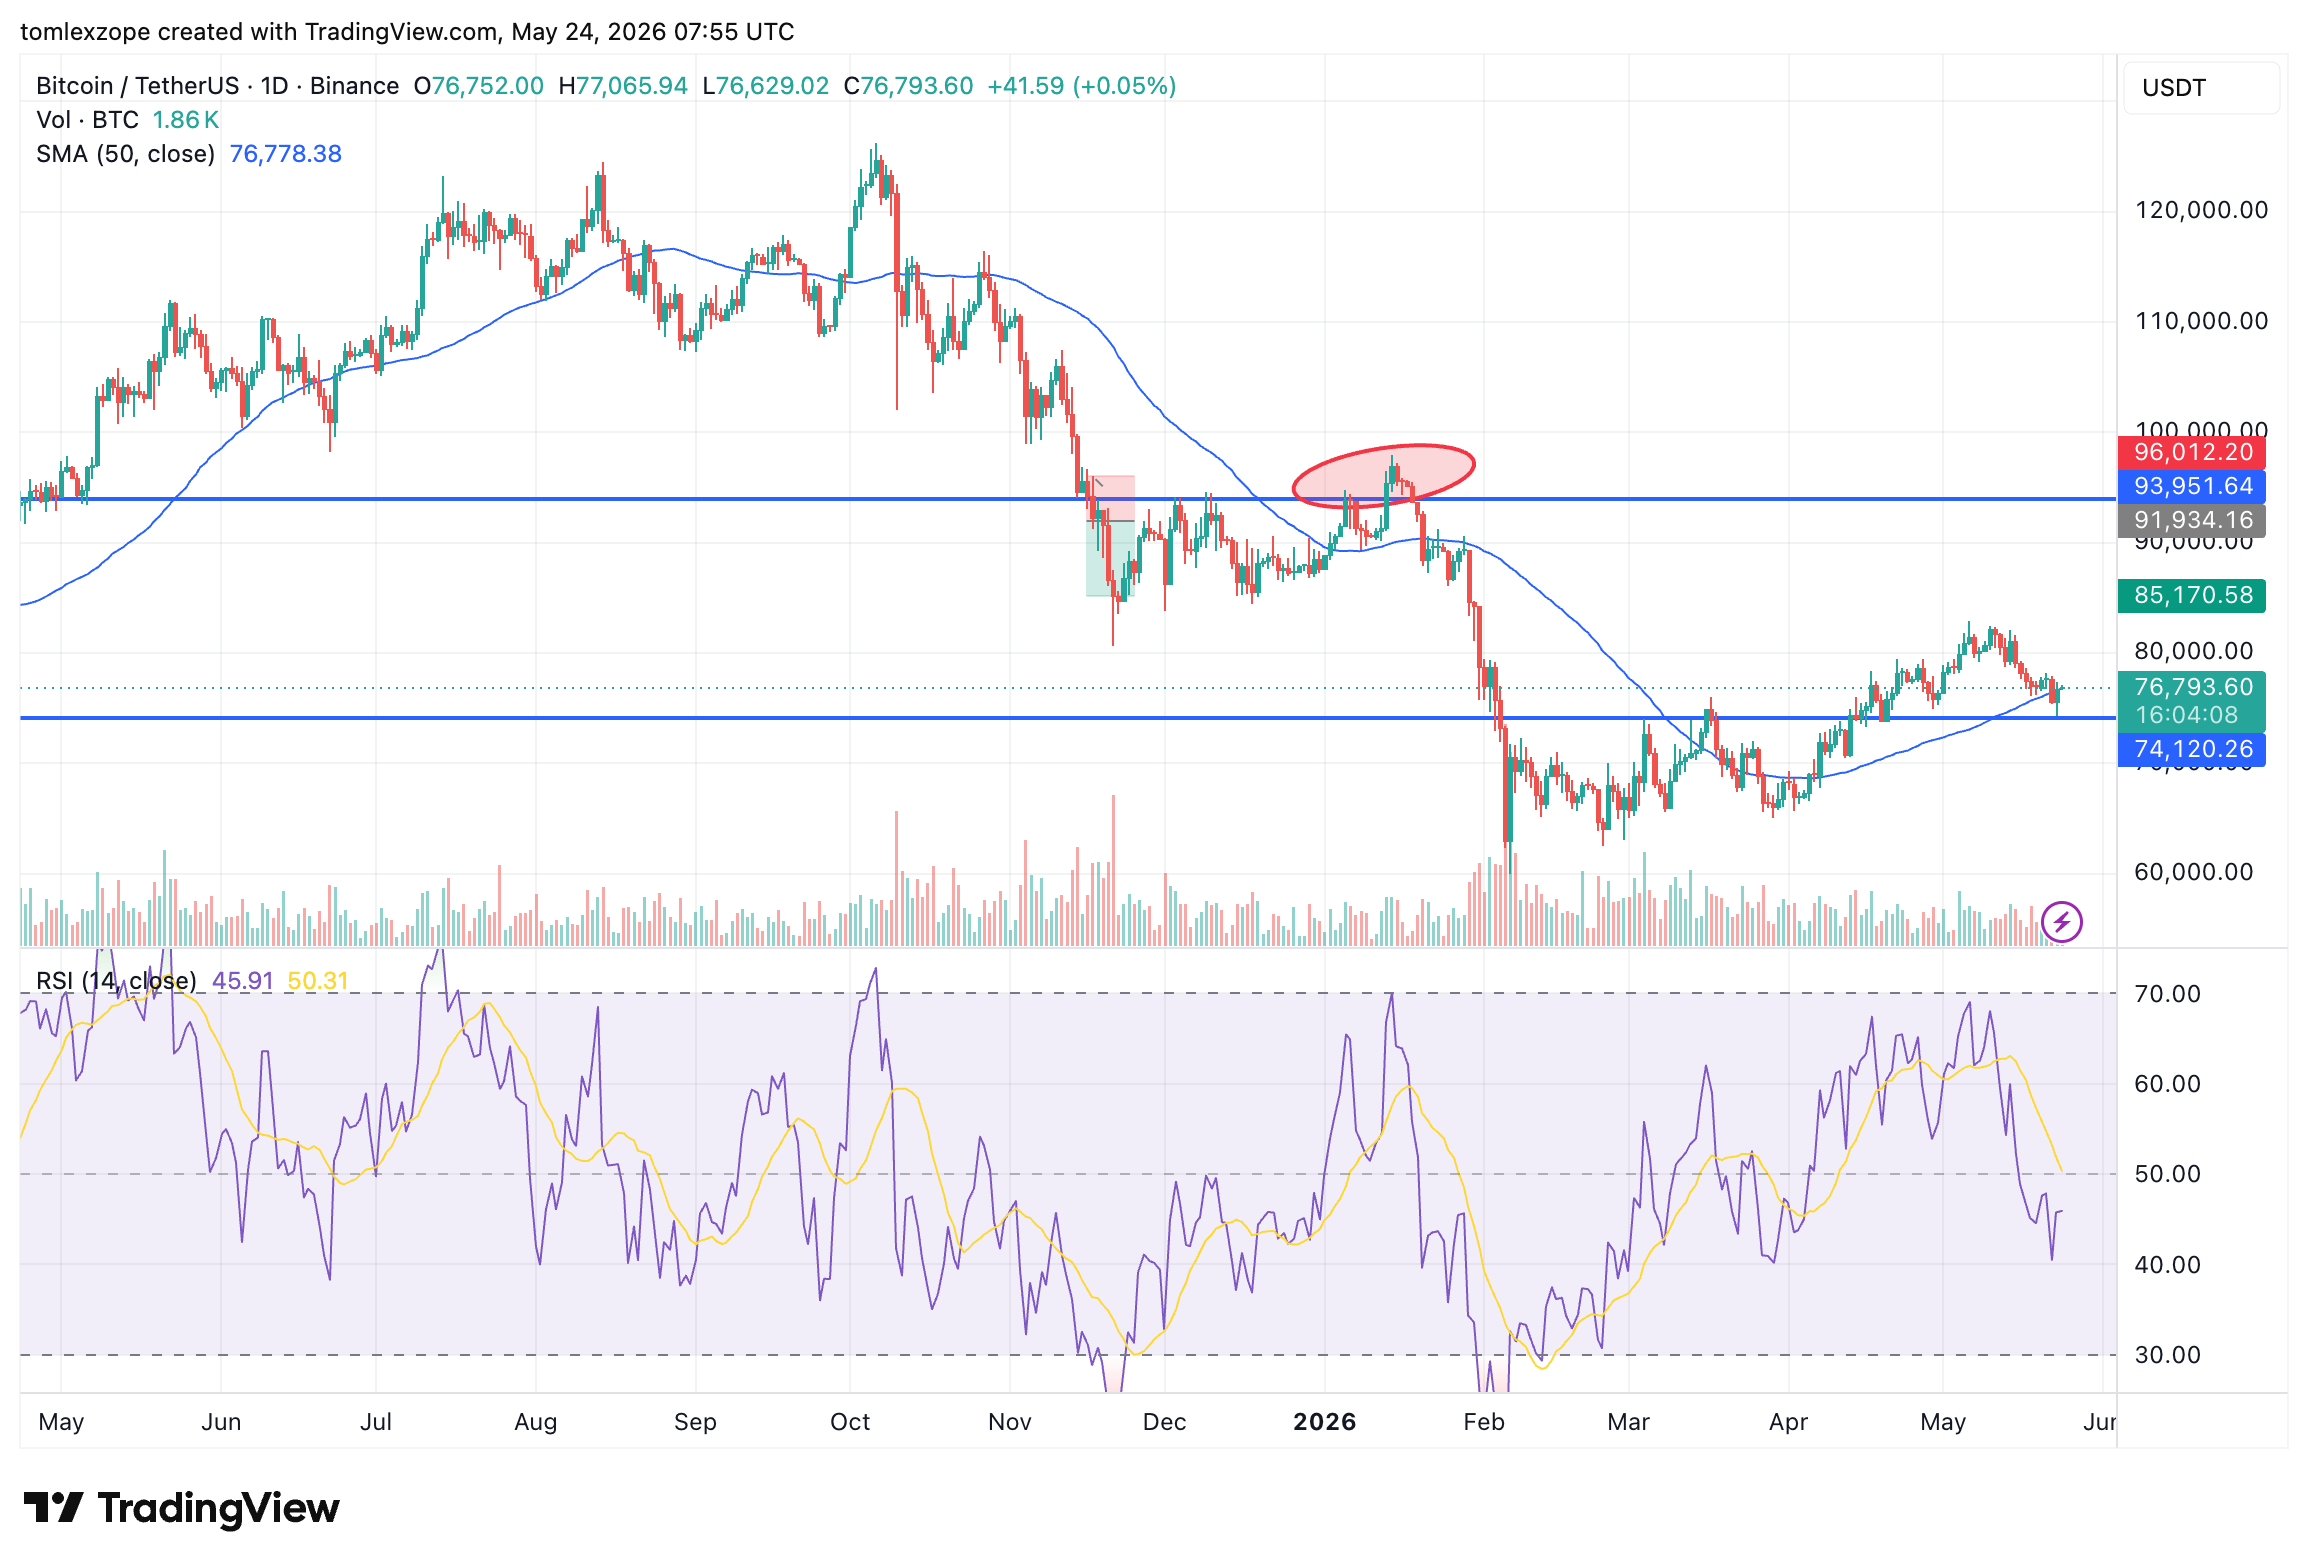Select the high value H77,065.94
The width and height of the screenshot is (2308, 1568).
tap(623, 86)
